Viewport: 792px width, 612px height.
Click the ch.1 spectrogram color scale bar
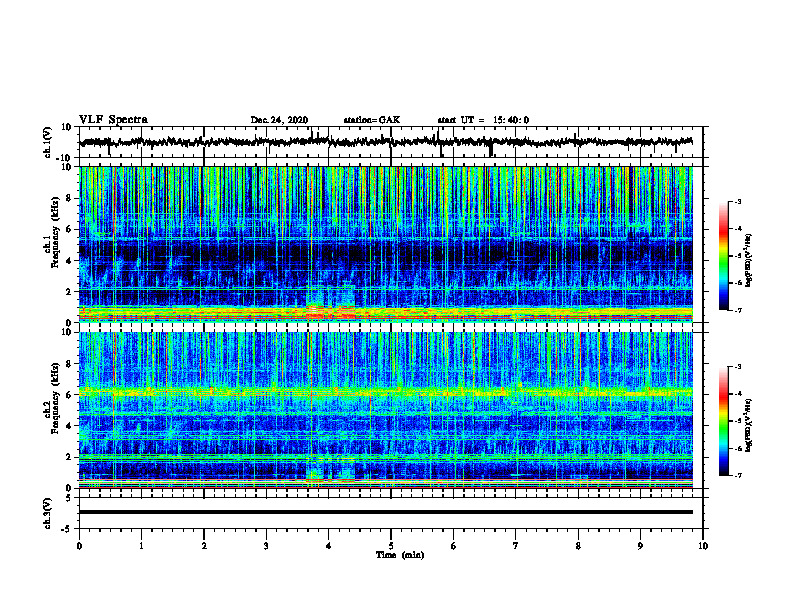(723, 256)
